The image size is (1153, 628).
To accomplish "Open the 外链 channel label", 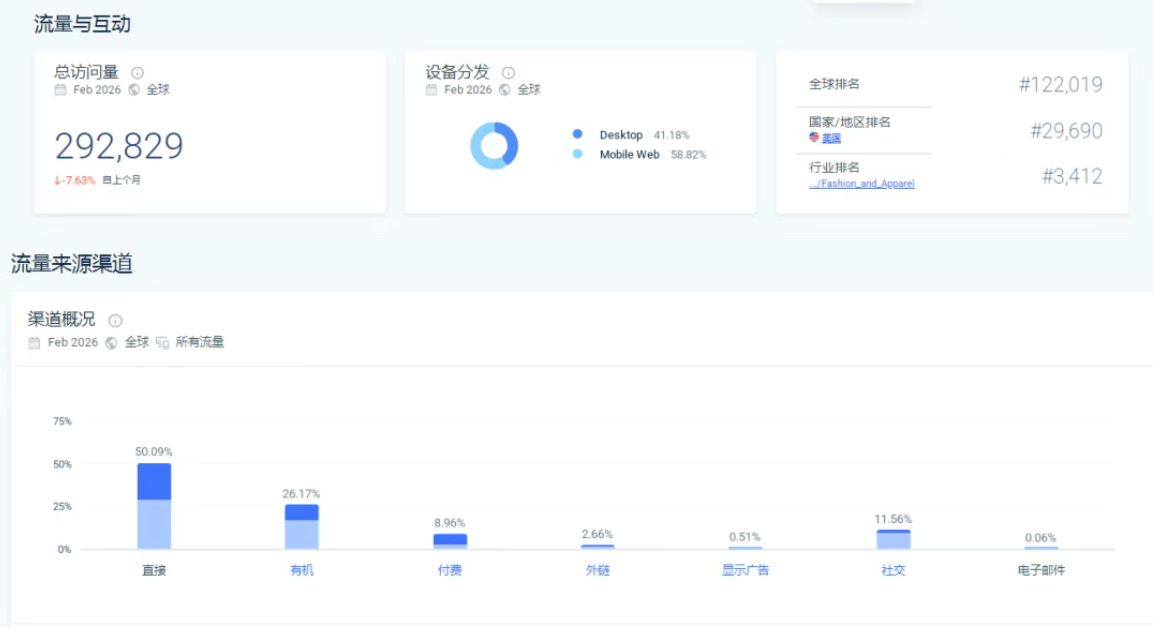I will click(x=597, y=570).
